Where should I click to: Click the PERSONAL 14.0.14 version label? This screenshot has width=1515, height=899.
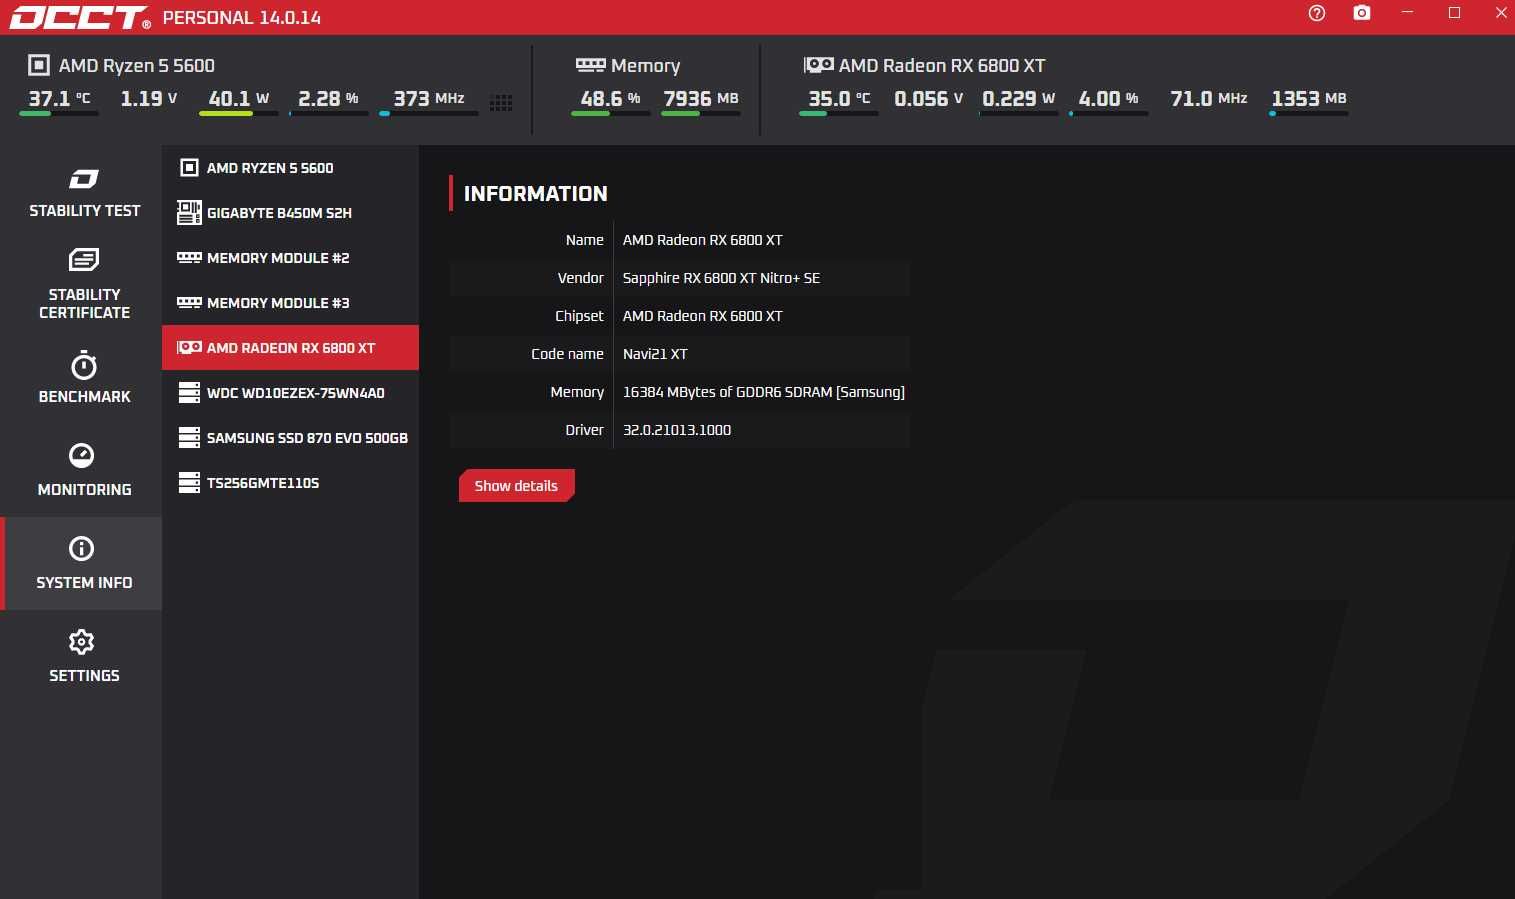(x=242, y=18)
